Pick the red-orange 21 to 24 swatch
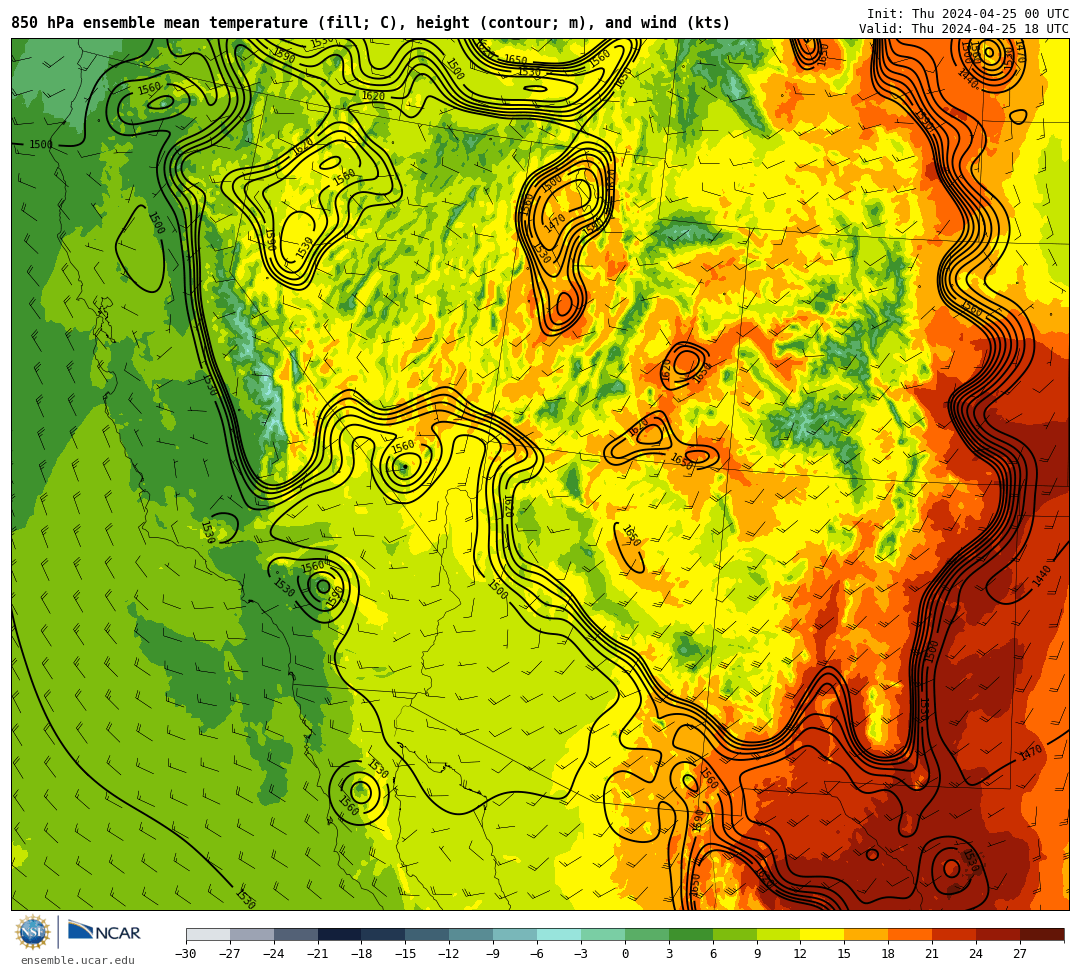The image size is (1080, 973). point(955,934)
